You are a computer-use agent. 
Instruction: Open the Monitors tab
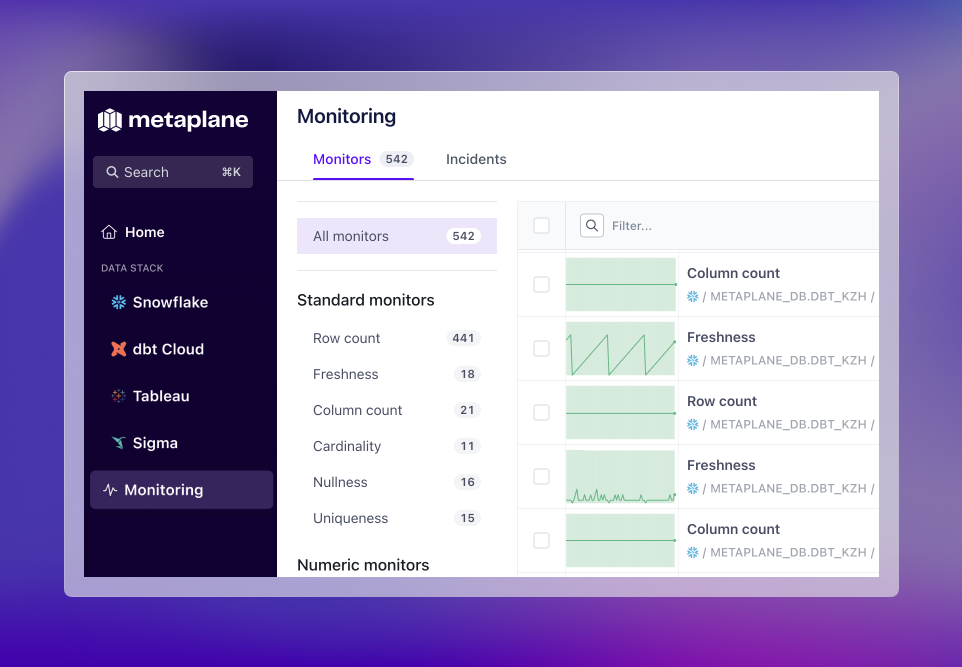pos(342,159)
